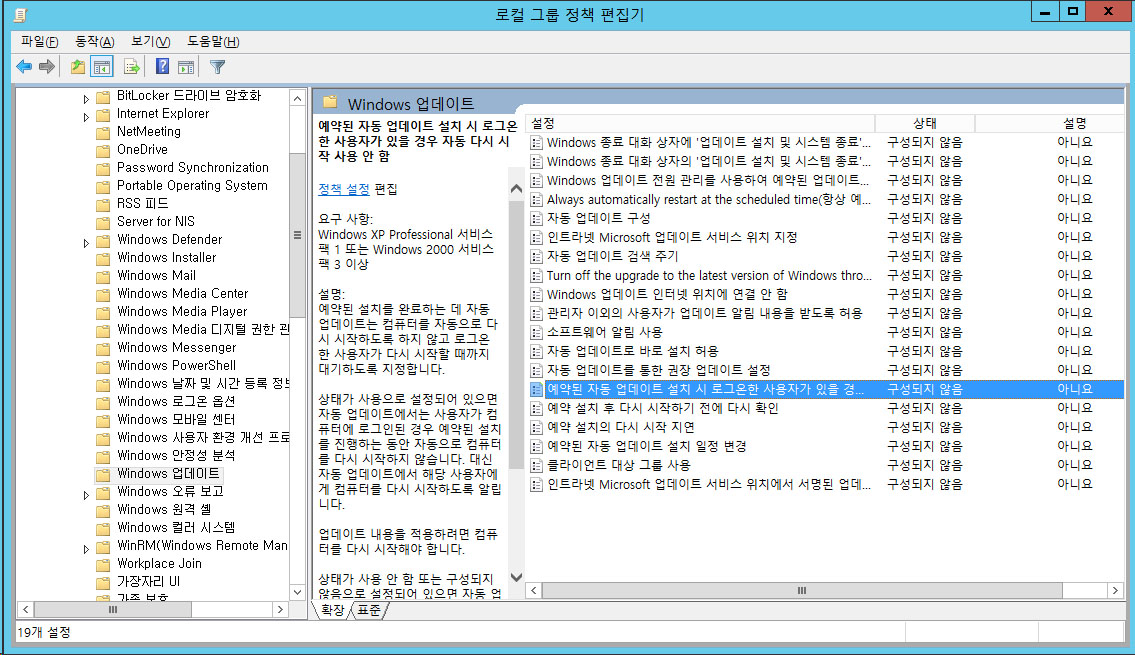Expand the Windows Defender tree node
Viewport: 1135px width, 655px height.
pyautogui.click(x=86, y=242)
